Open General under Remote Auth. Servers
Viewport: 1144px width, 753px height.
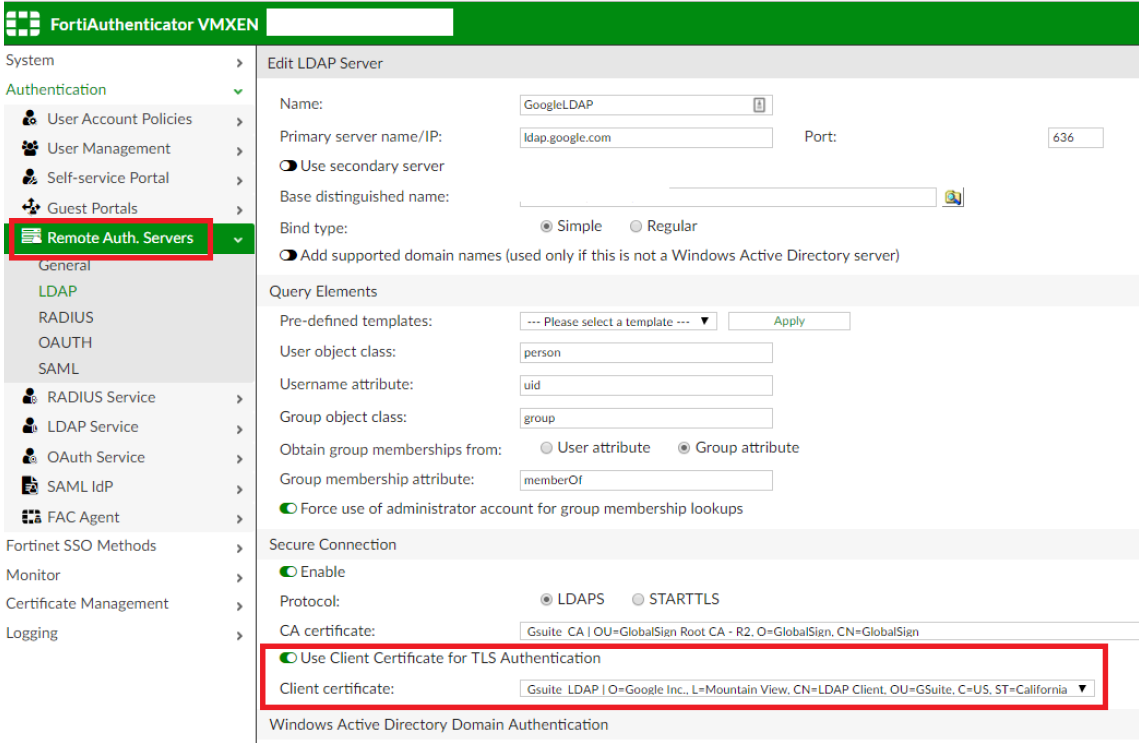coord(64,266)
